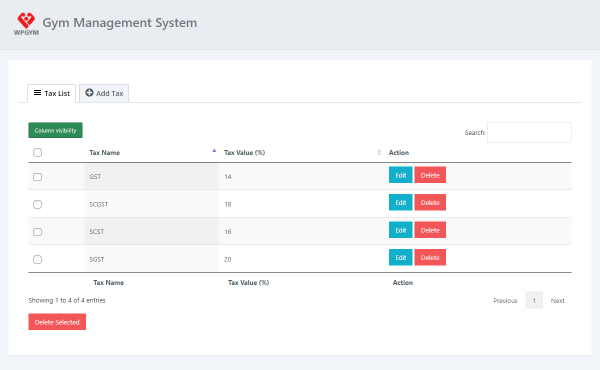This screenshot has width=600, height=370.
Task: Focus the Search input field
Action: click(x=529, y=132)
